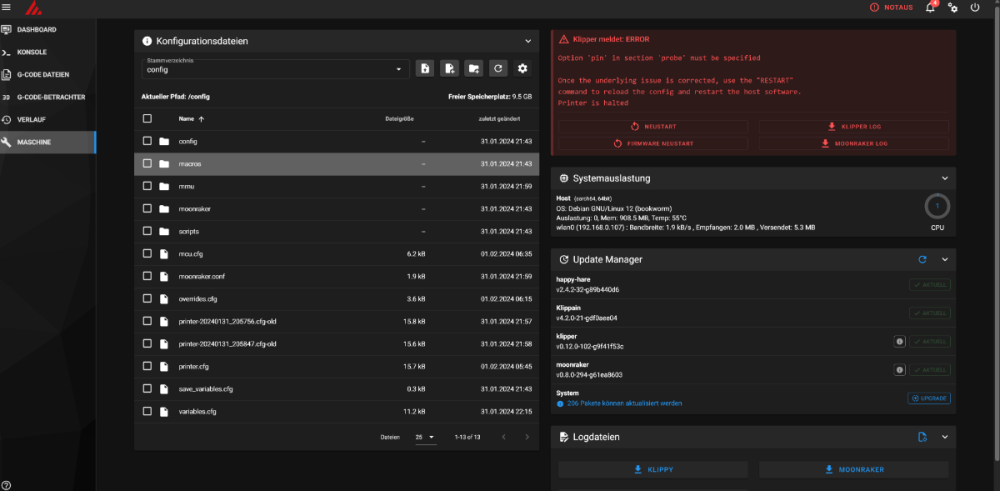The image size is (1000, 491).
Task: Refresh the Update Manager
Action: pos(922,260)
